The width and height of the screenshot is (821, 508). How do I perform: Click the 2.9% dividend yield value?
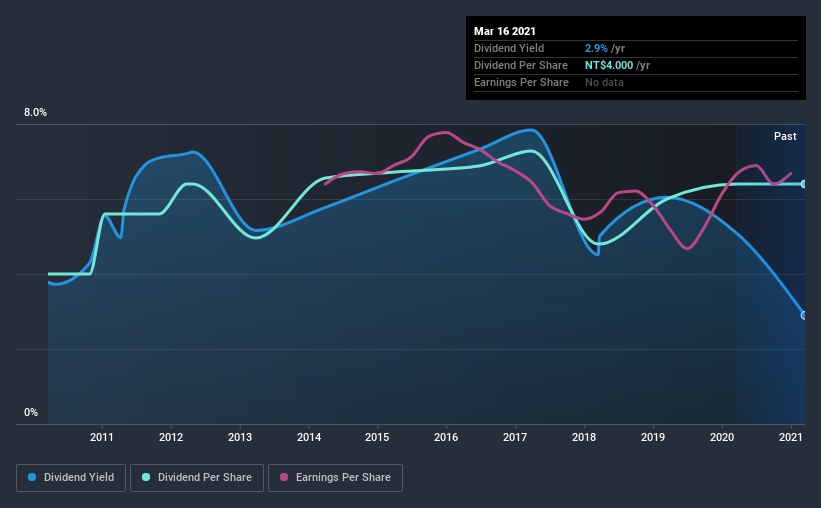596,48
